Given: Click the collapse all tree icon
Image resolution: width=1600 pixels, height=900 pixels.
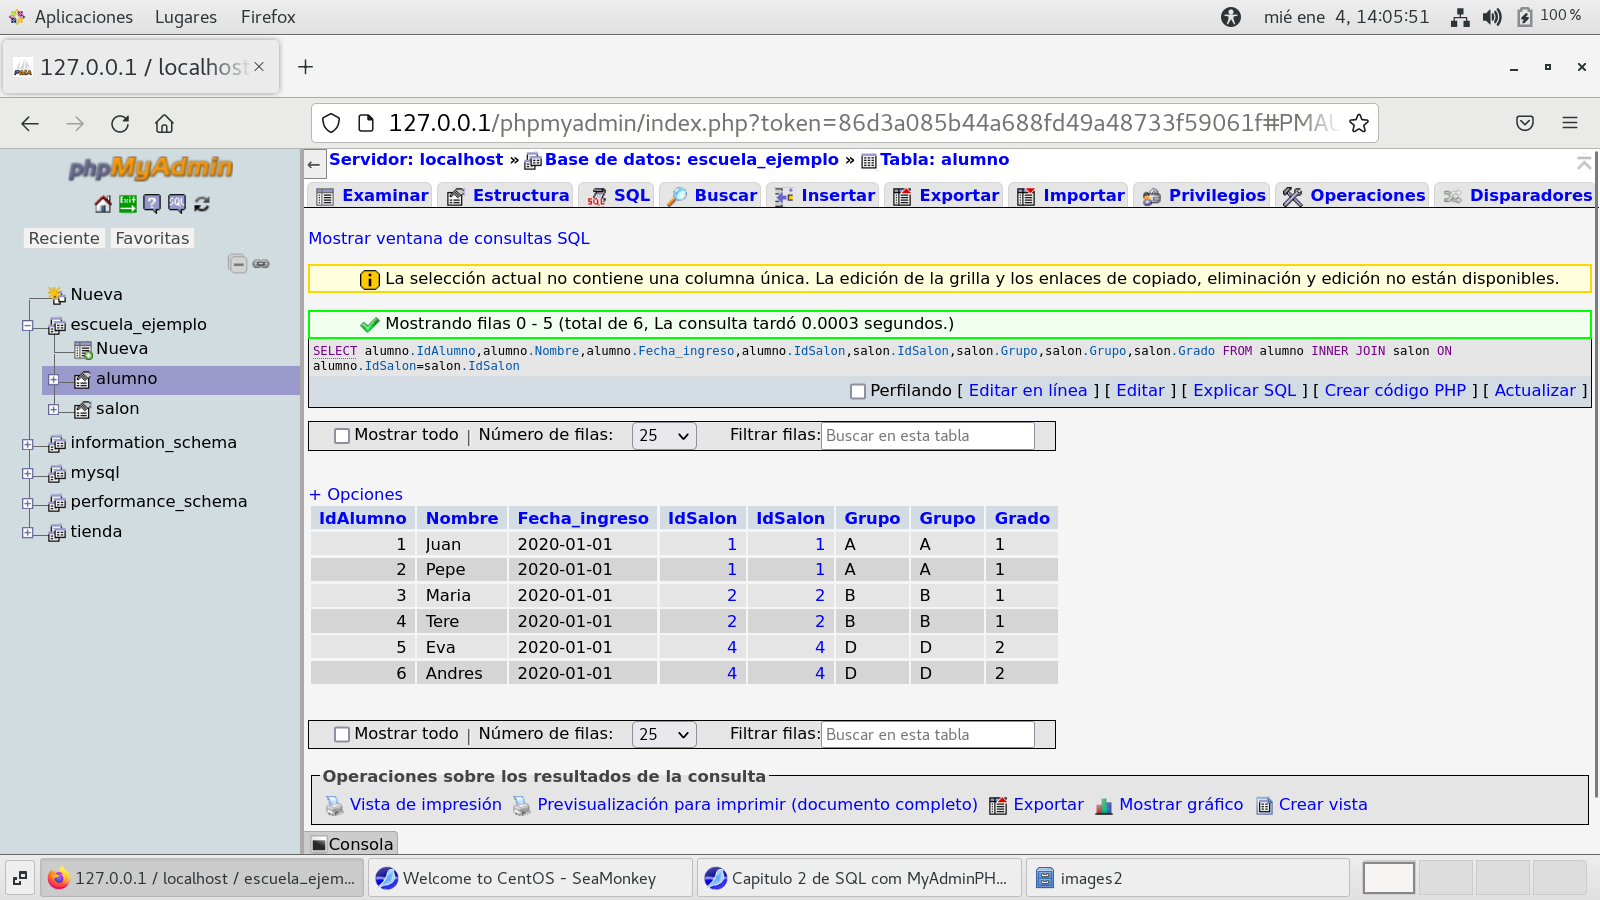Looking at the screenshot, I should (237, 264).
